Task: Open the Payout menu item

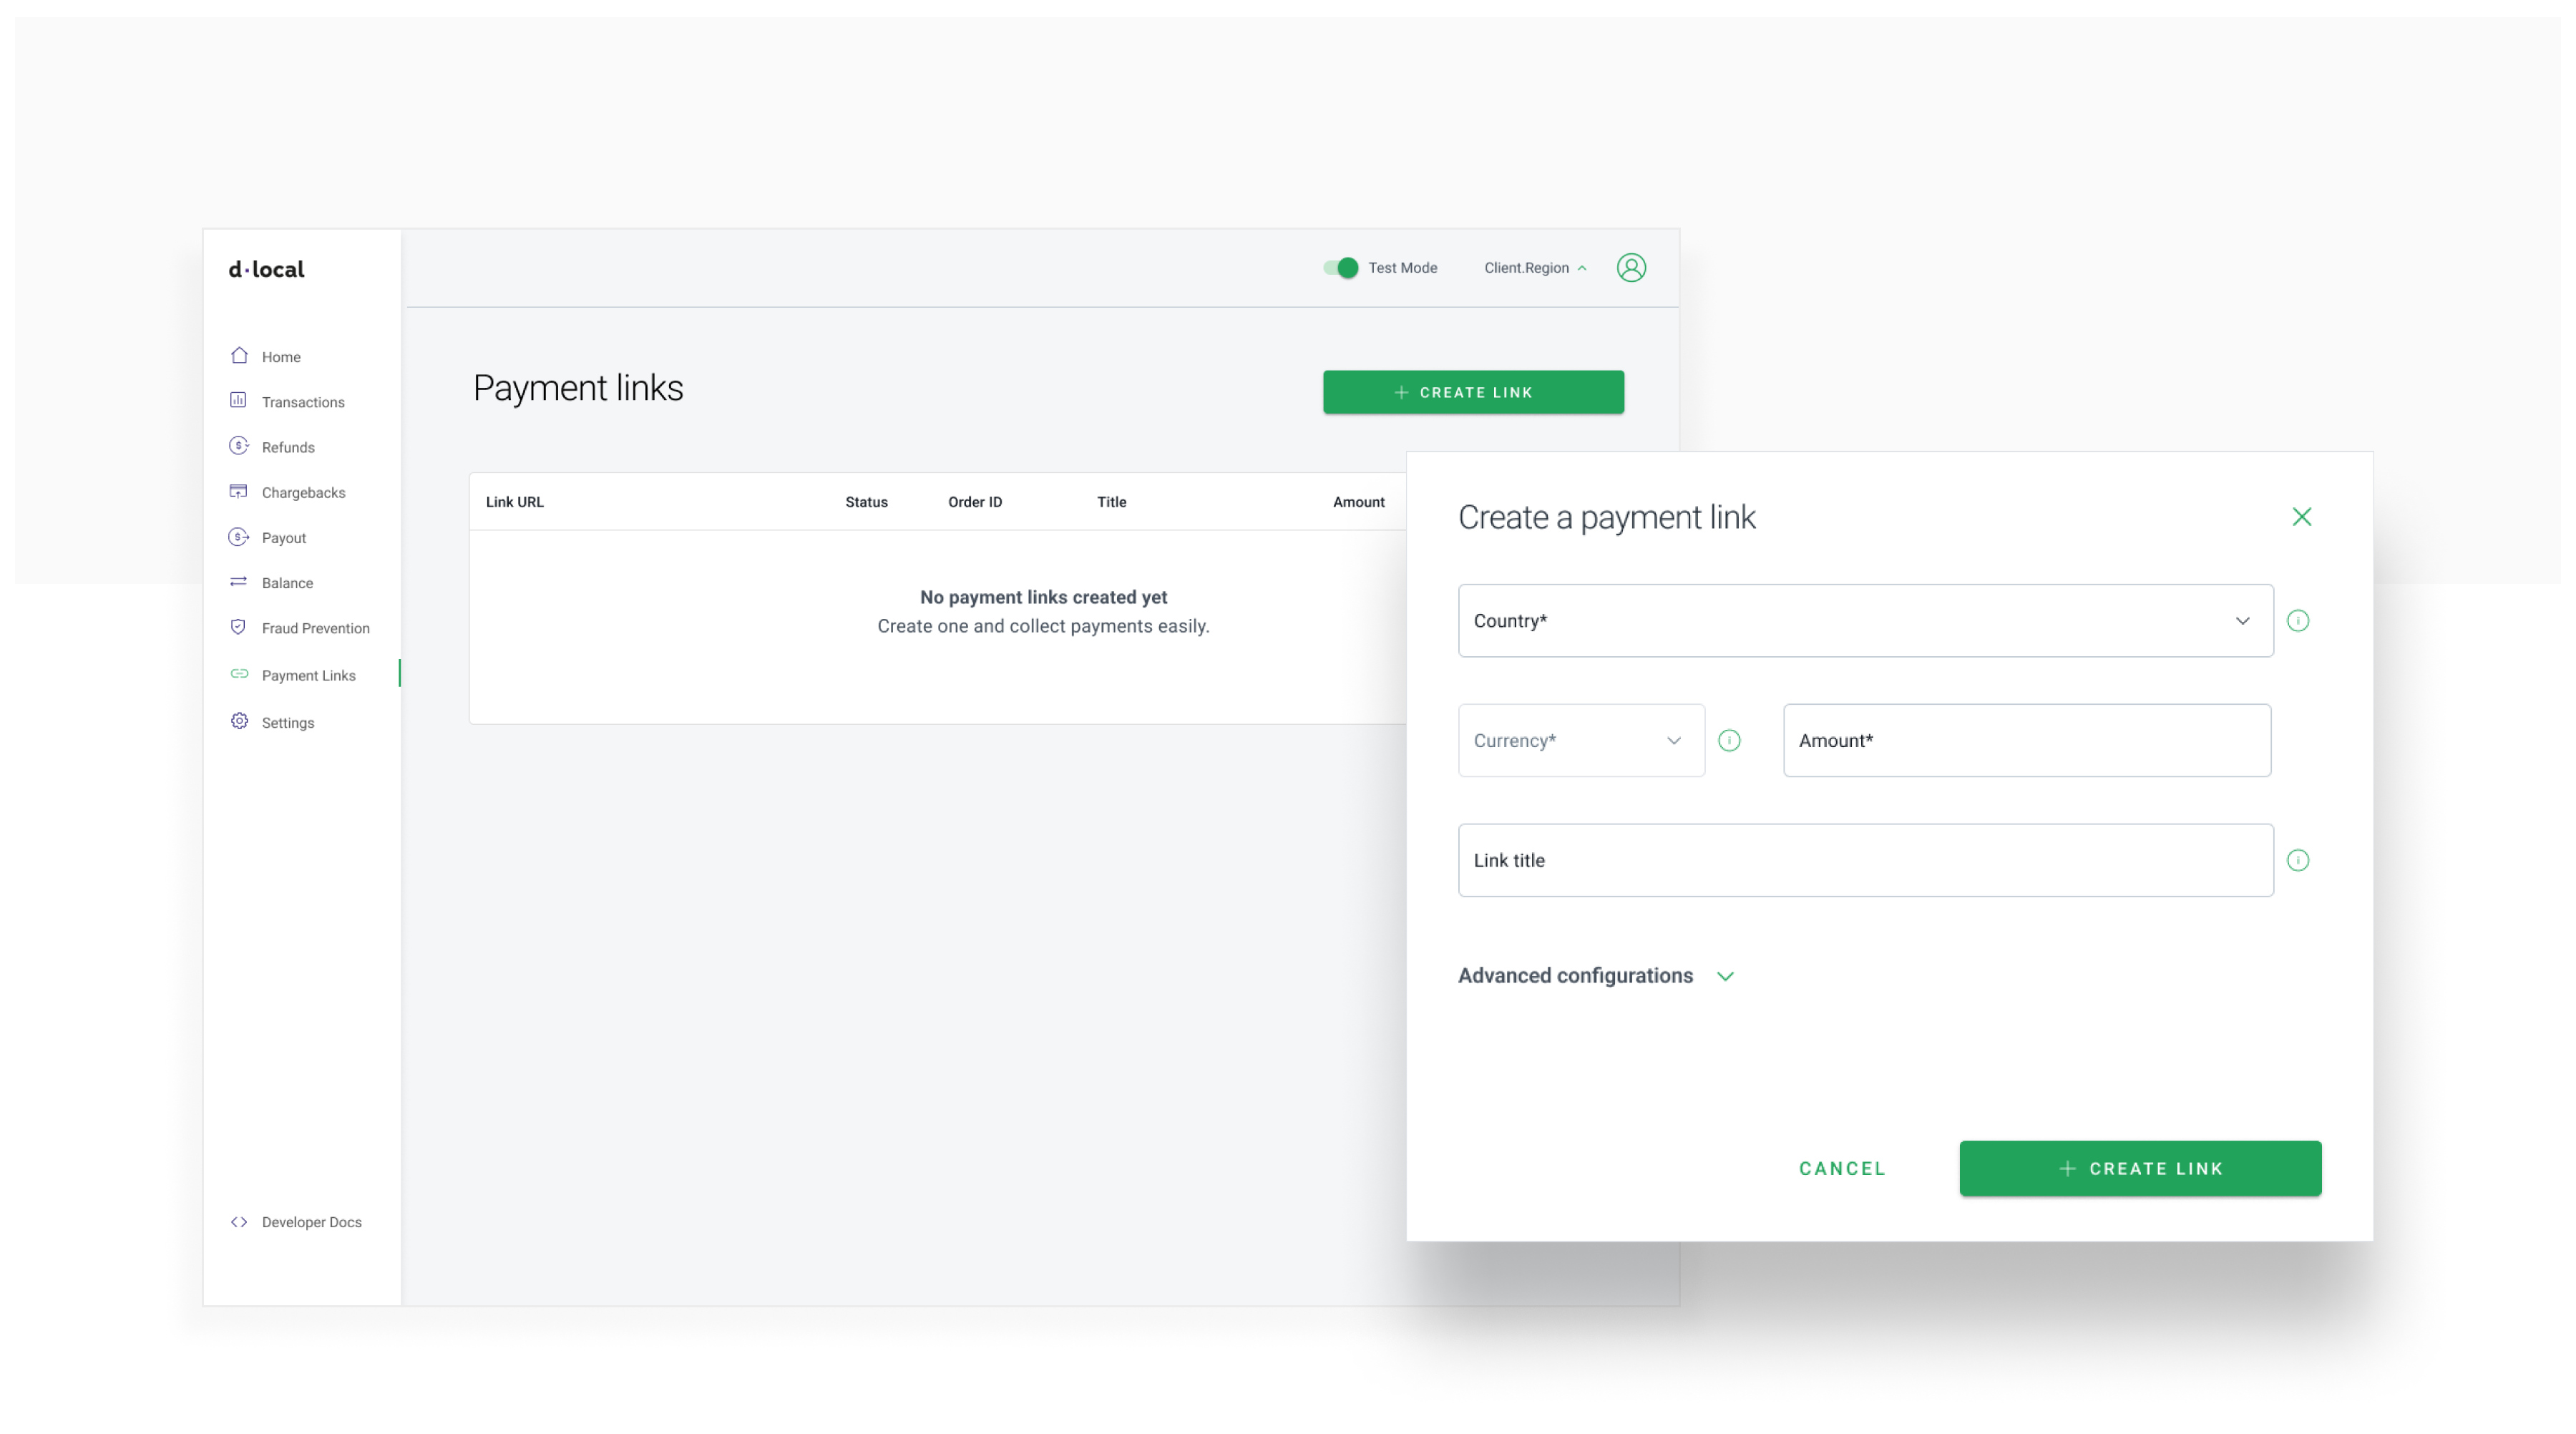Action: click(284, 538)
